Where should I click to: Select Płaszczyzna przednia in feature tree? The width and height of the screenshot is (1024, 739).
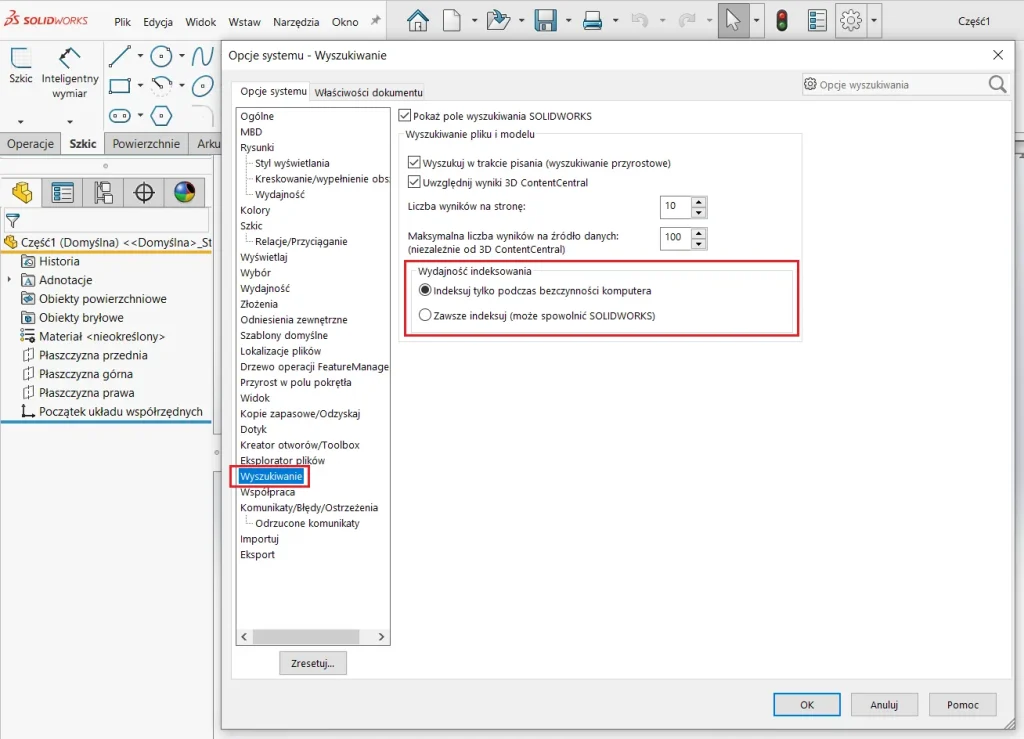coord(93,355)
